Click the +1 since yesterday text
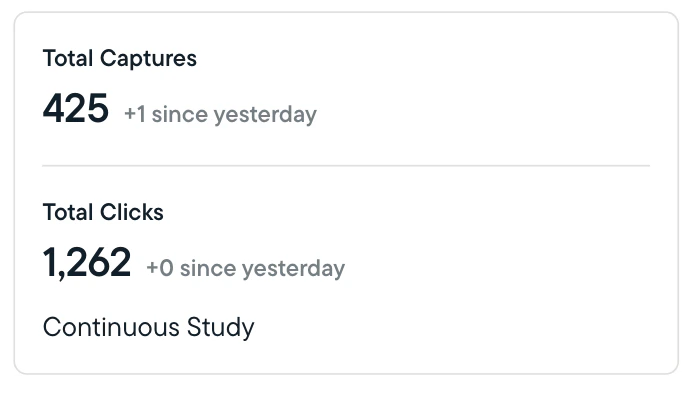Image resolution: width=696 pixels, height=393 pixels. click(x=221, y=115)
